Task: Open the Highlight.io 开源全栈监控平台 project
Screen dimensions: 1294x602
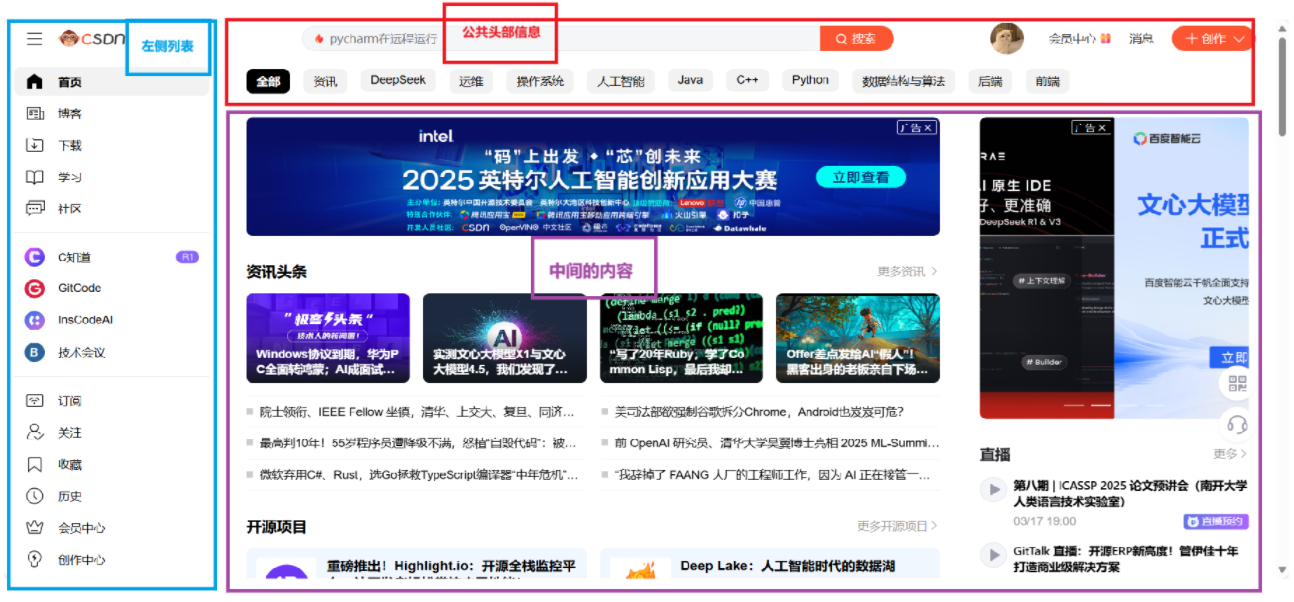Action: [416, 563]
